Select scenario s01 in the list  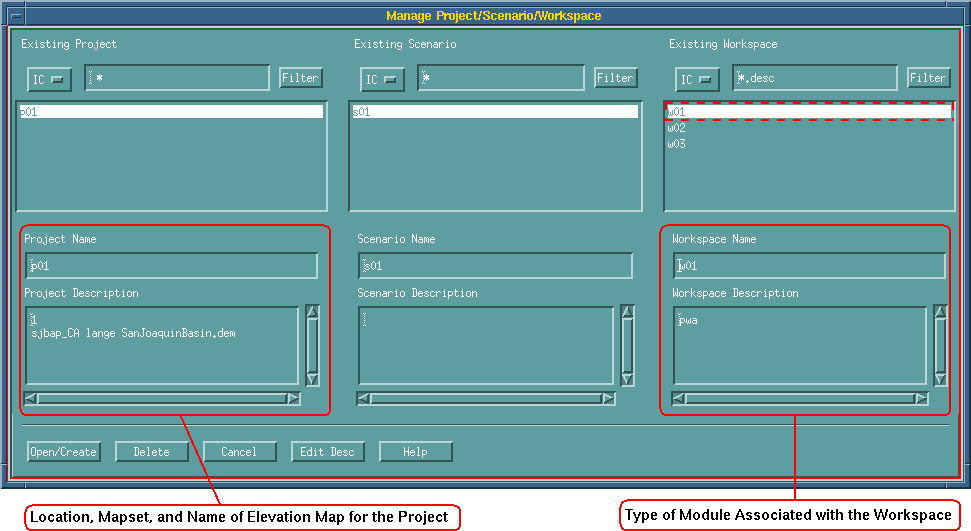494,112
